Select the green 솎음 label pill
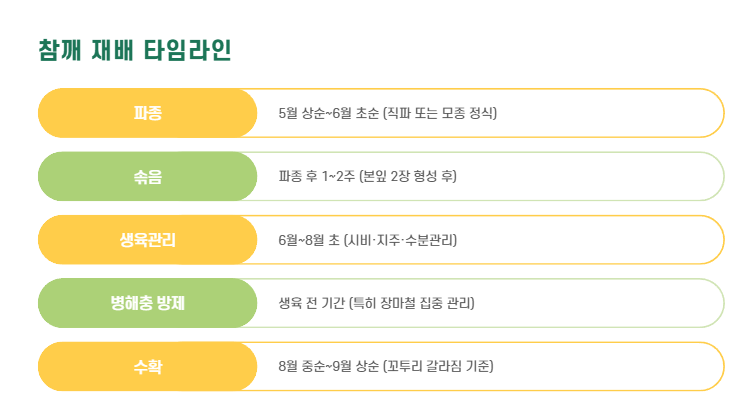 [x=147, y=176]
